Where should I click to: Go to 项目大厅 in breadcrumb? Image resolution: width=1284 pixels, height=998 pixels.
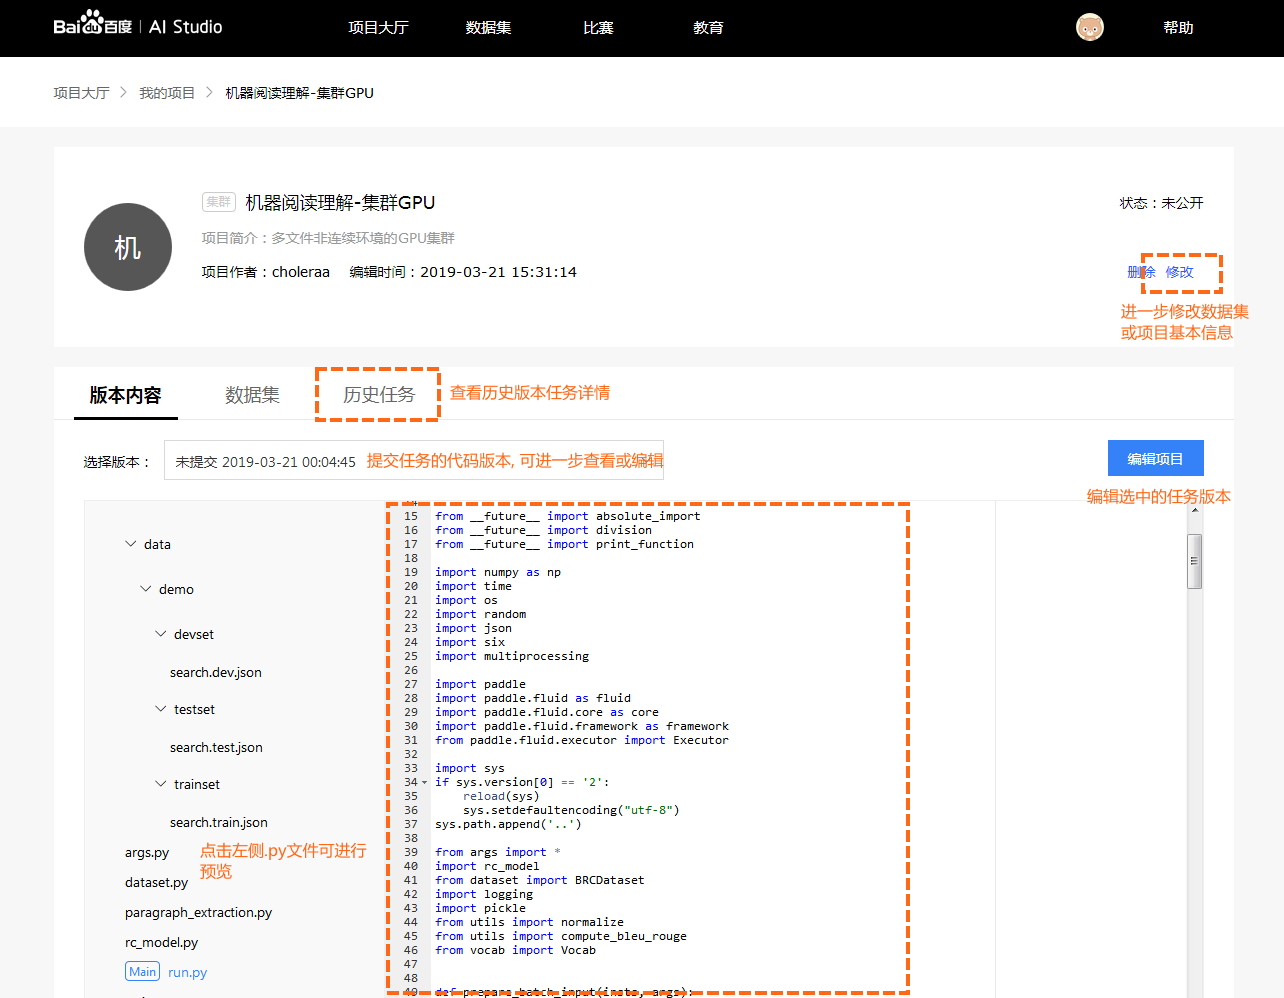click(x=81, y=93)
